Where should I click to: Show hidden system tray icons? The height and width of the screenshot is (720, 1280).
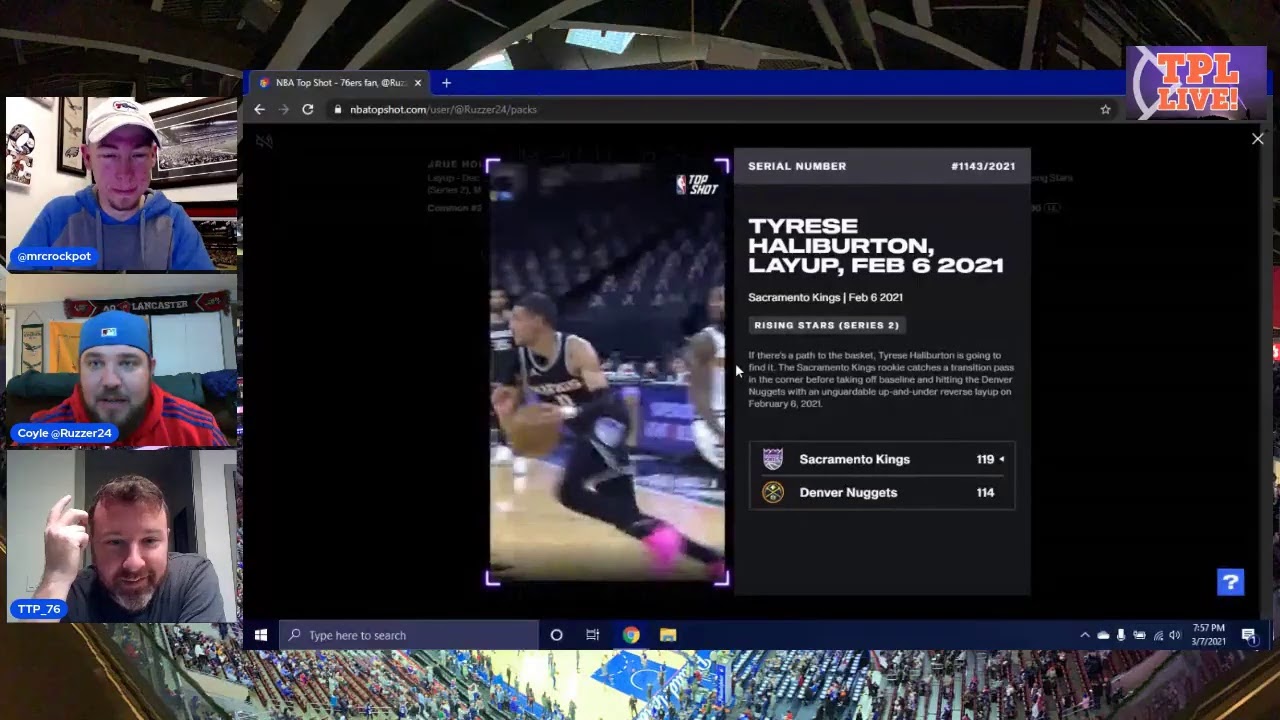point(1085,635)
